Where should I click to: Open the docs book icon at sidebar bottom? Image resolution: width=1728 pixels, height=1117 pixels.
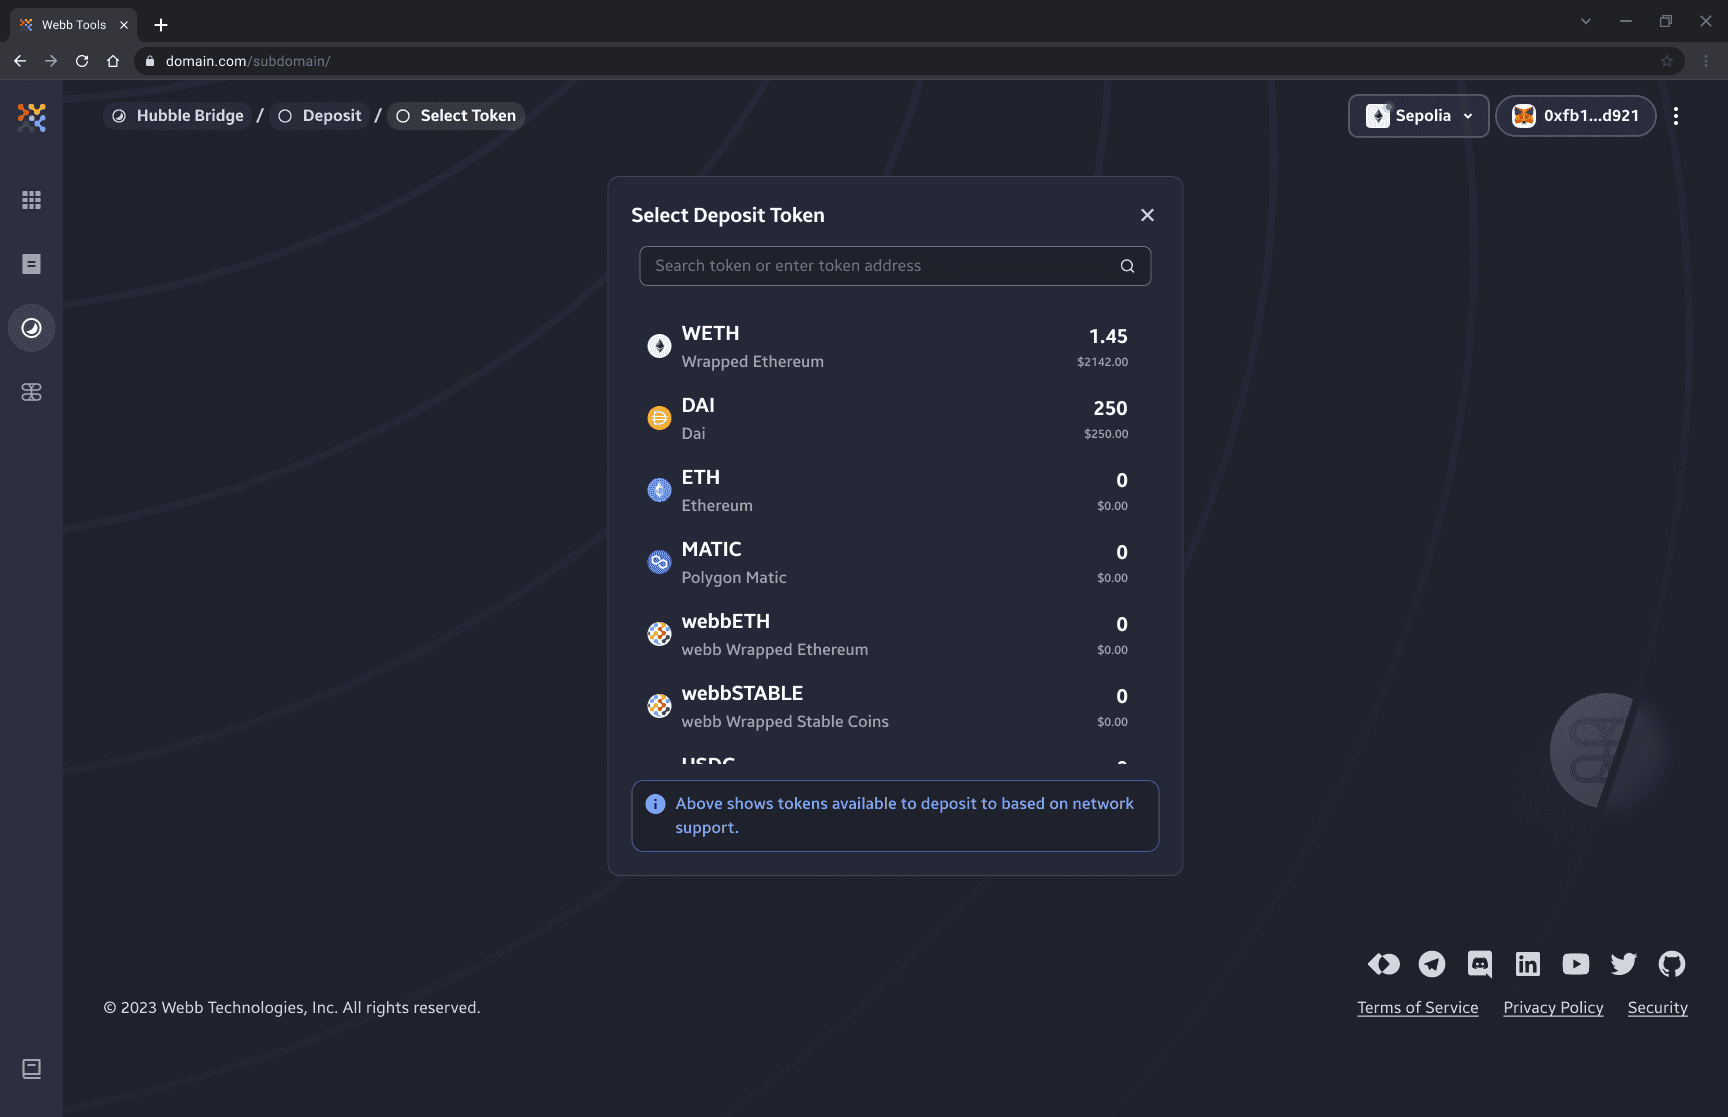(32, 1069)
